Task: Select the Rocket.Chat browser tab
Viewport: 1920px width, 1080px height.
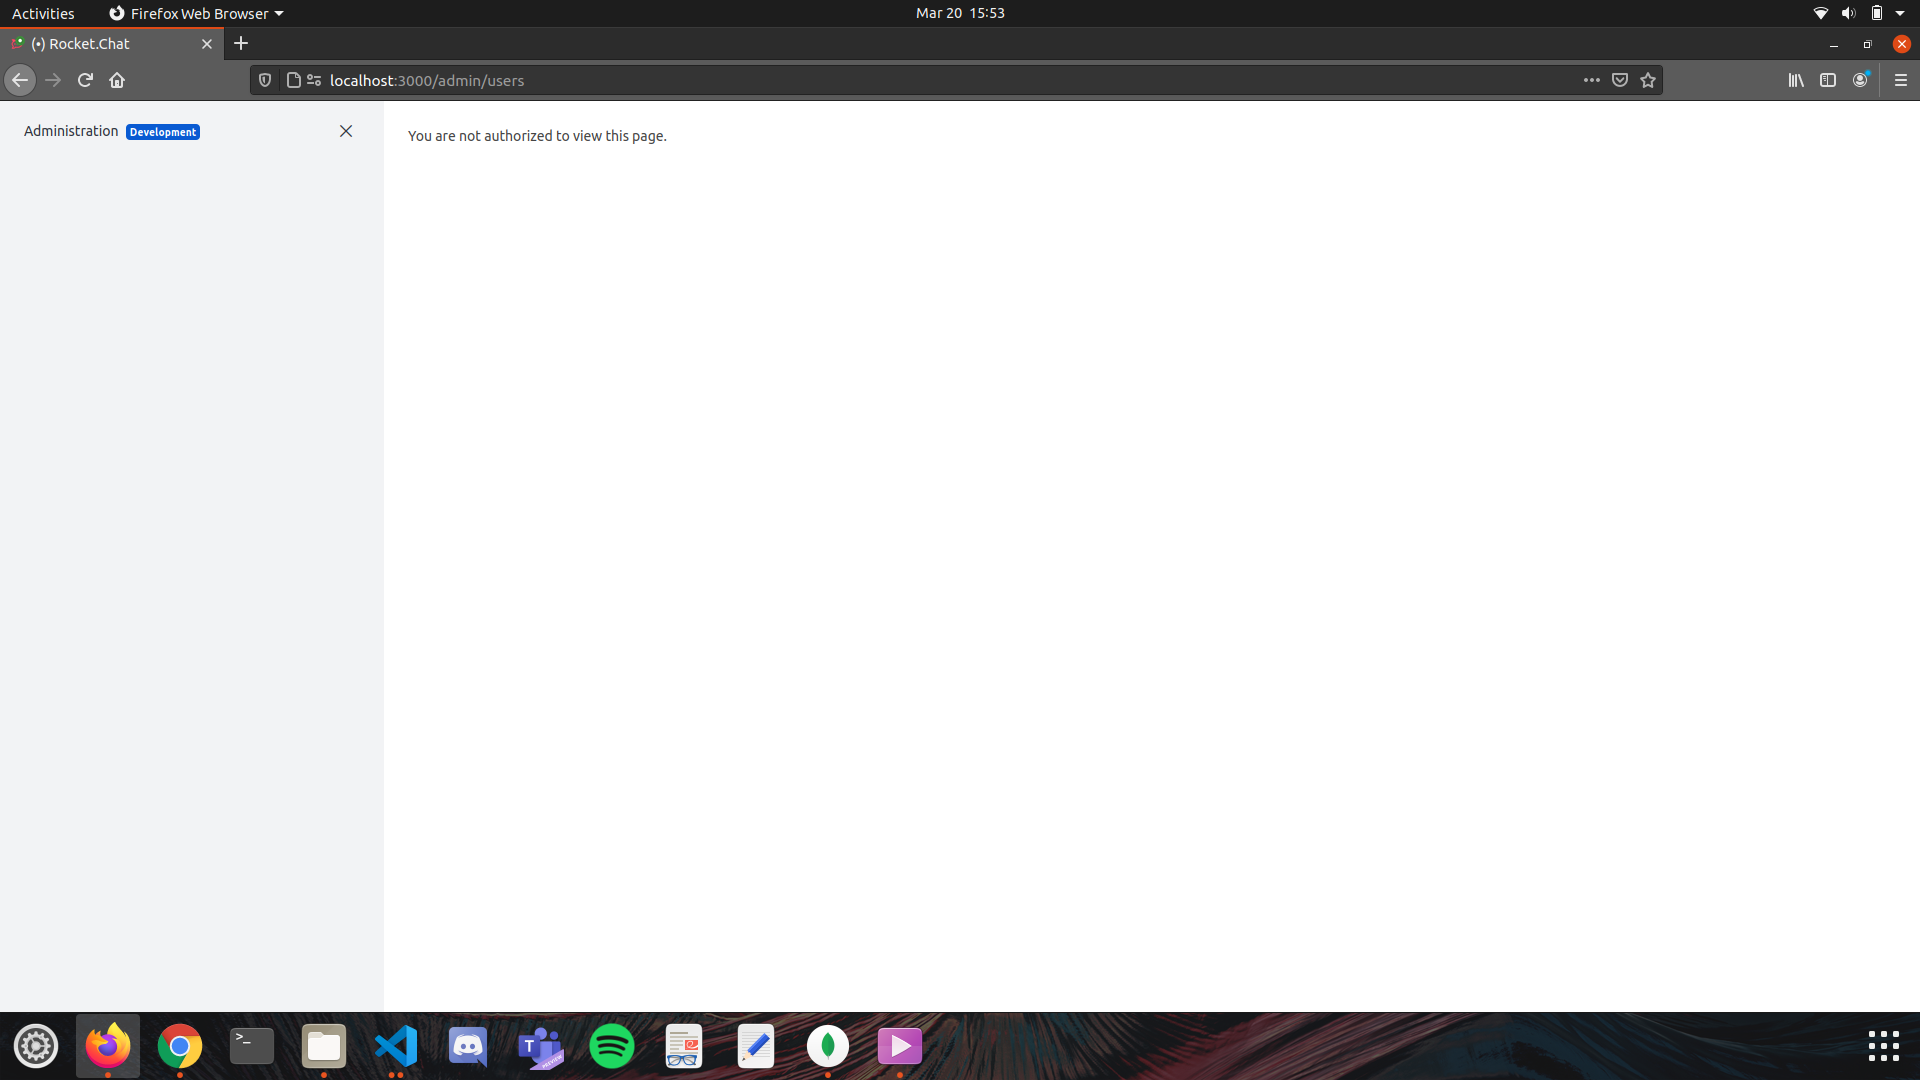Action: [110, 44]
